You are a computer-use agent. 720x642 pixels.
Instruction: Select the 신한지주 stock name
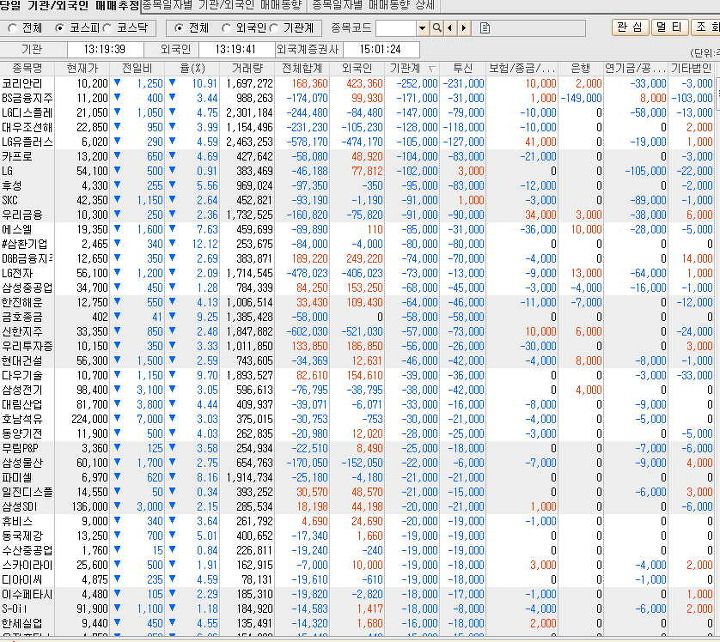click(22, 332)
